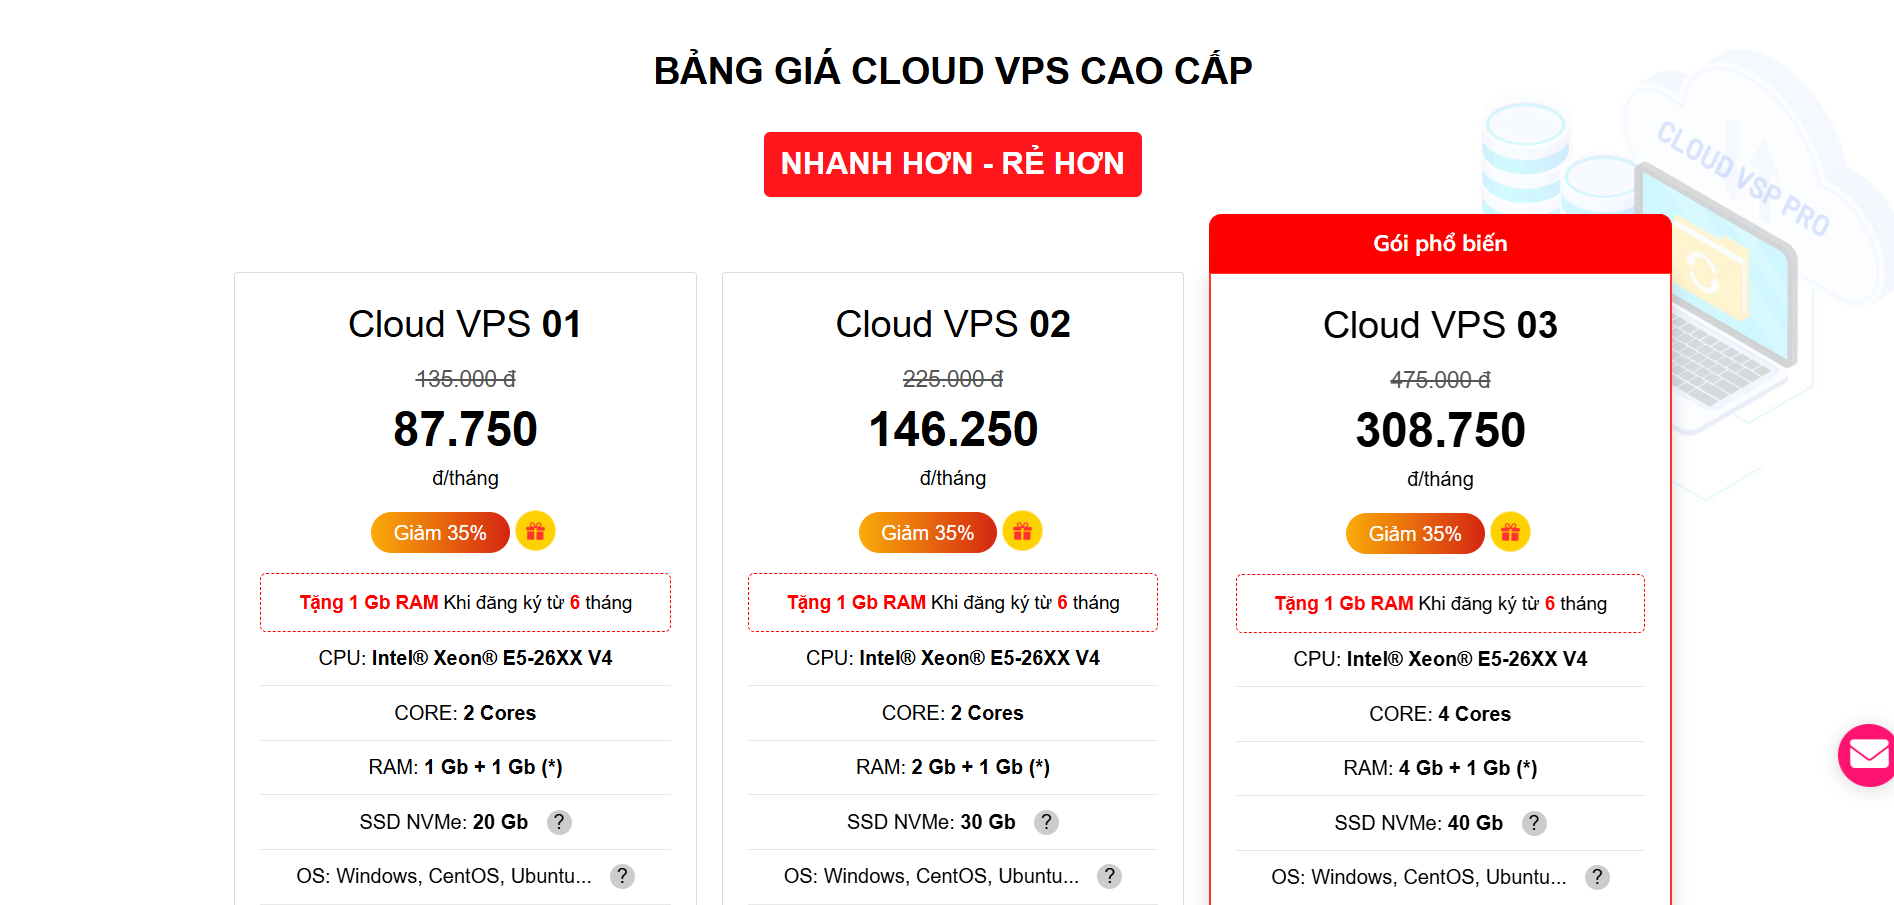The image size is (1894, 905).
Task: Click the Cloud VPS 01 plan title
Action: 465,324
